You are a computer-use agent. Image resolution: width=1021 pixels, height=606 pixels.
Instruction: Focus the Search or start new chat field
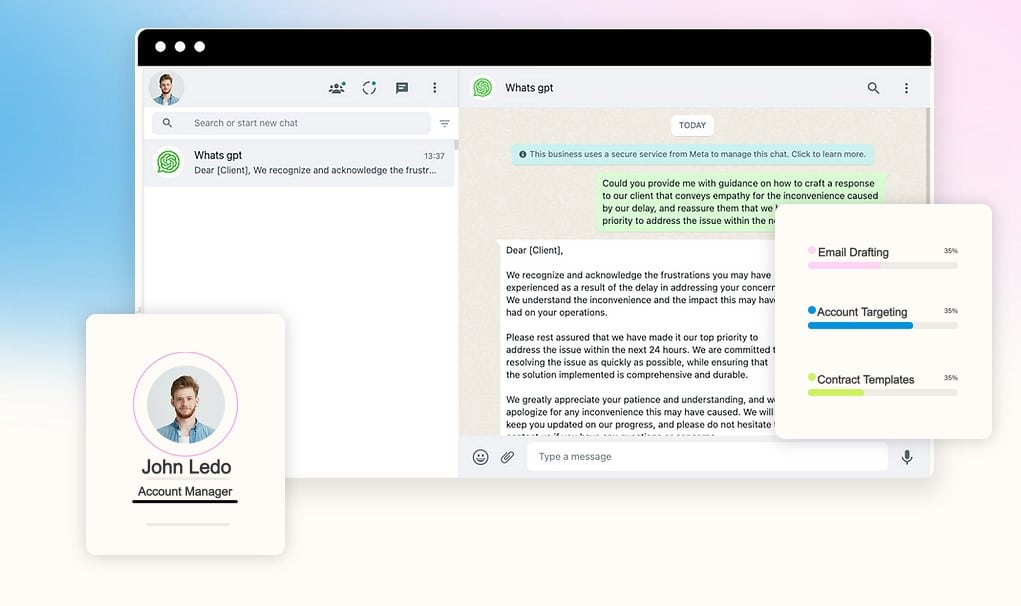(291, 123)
